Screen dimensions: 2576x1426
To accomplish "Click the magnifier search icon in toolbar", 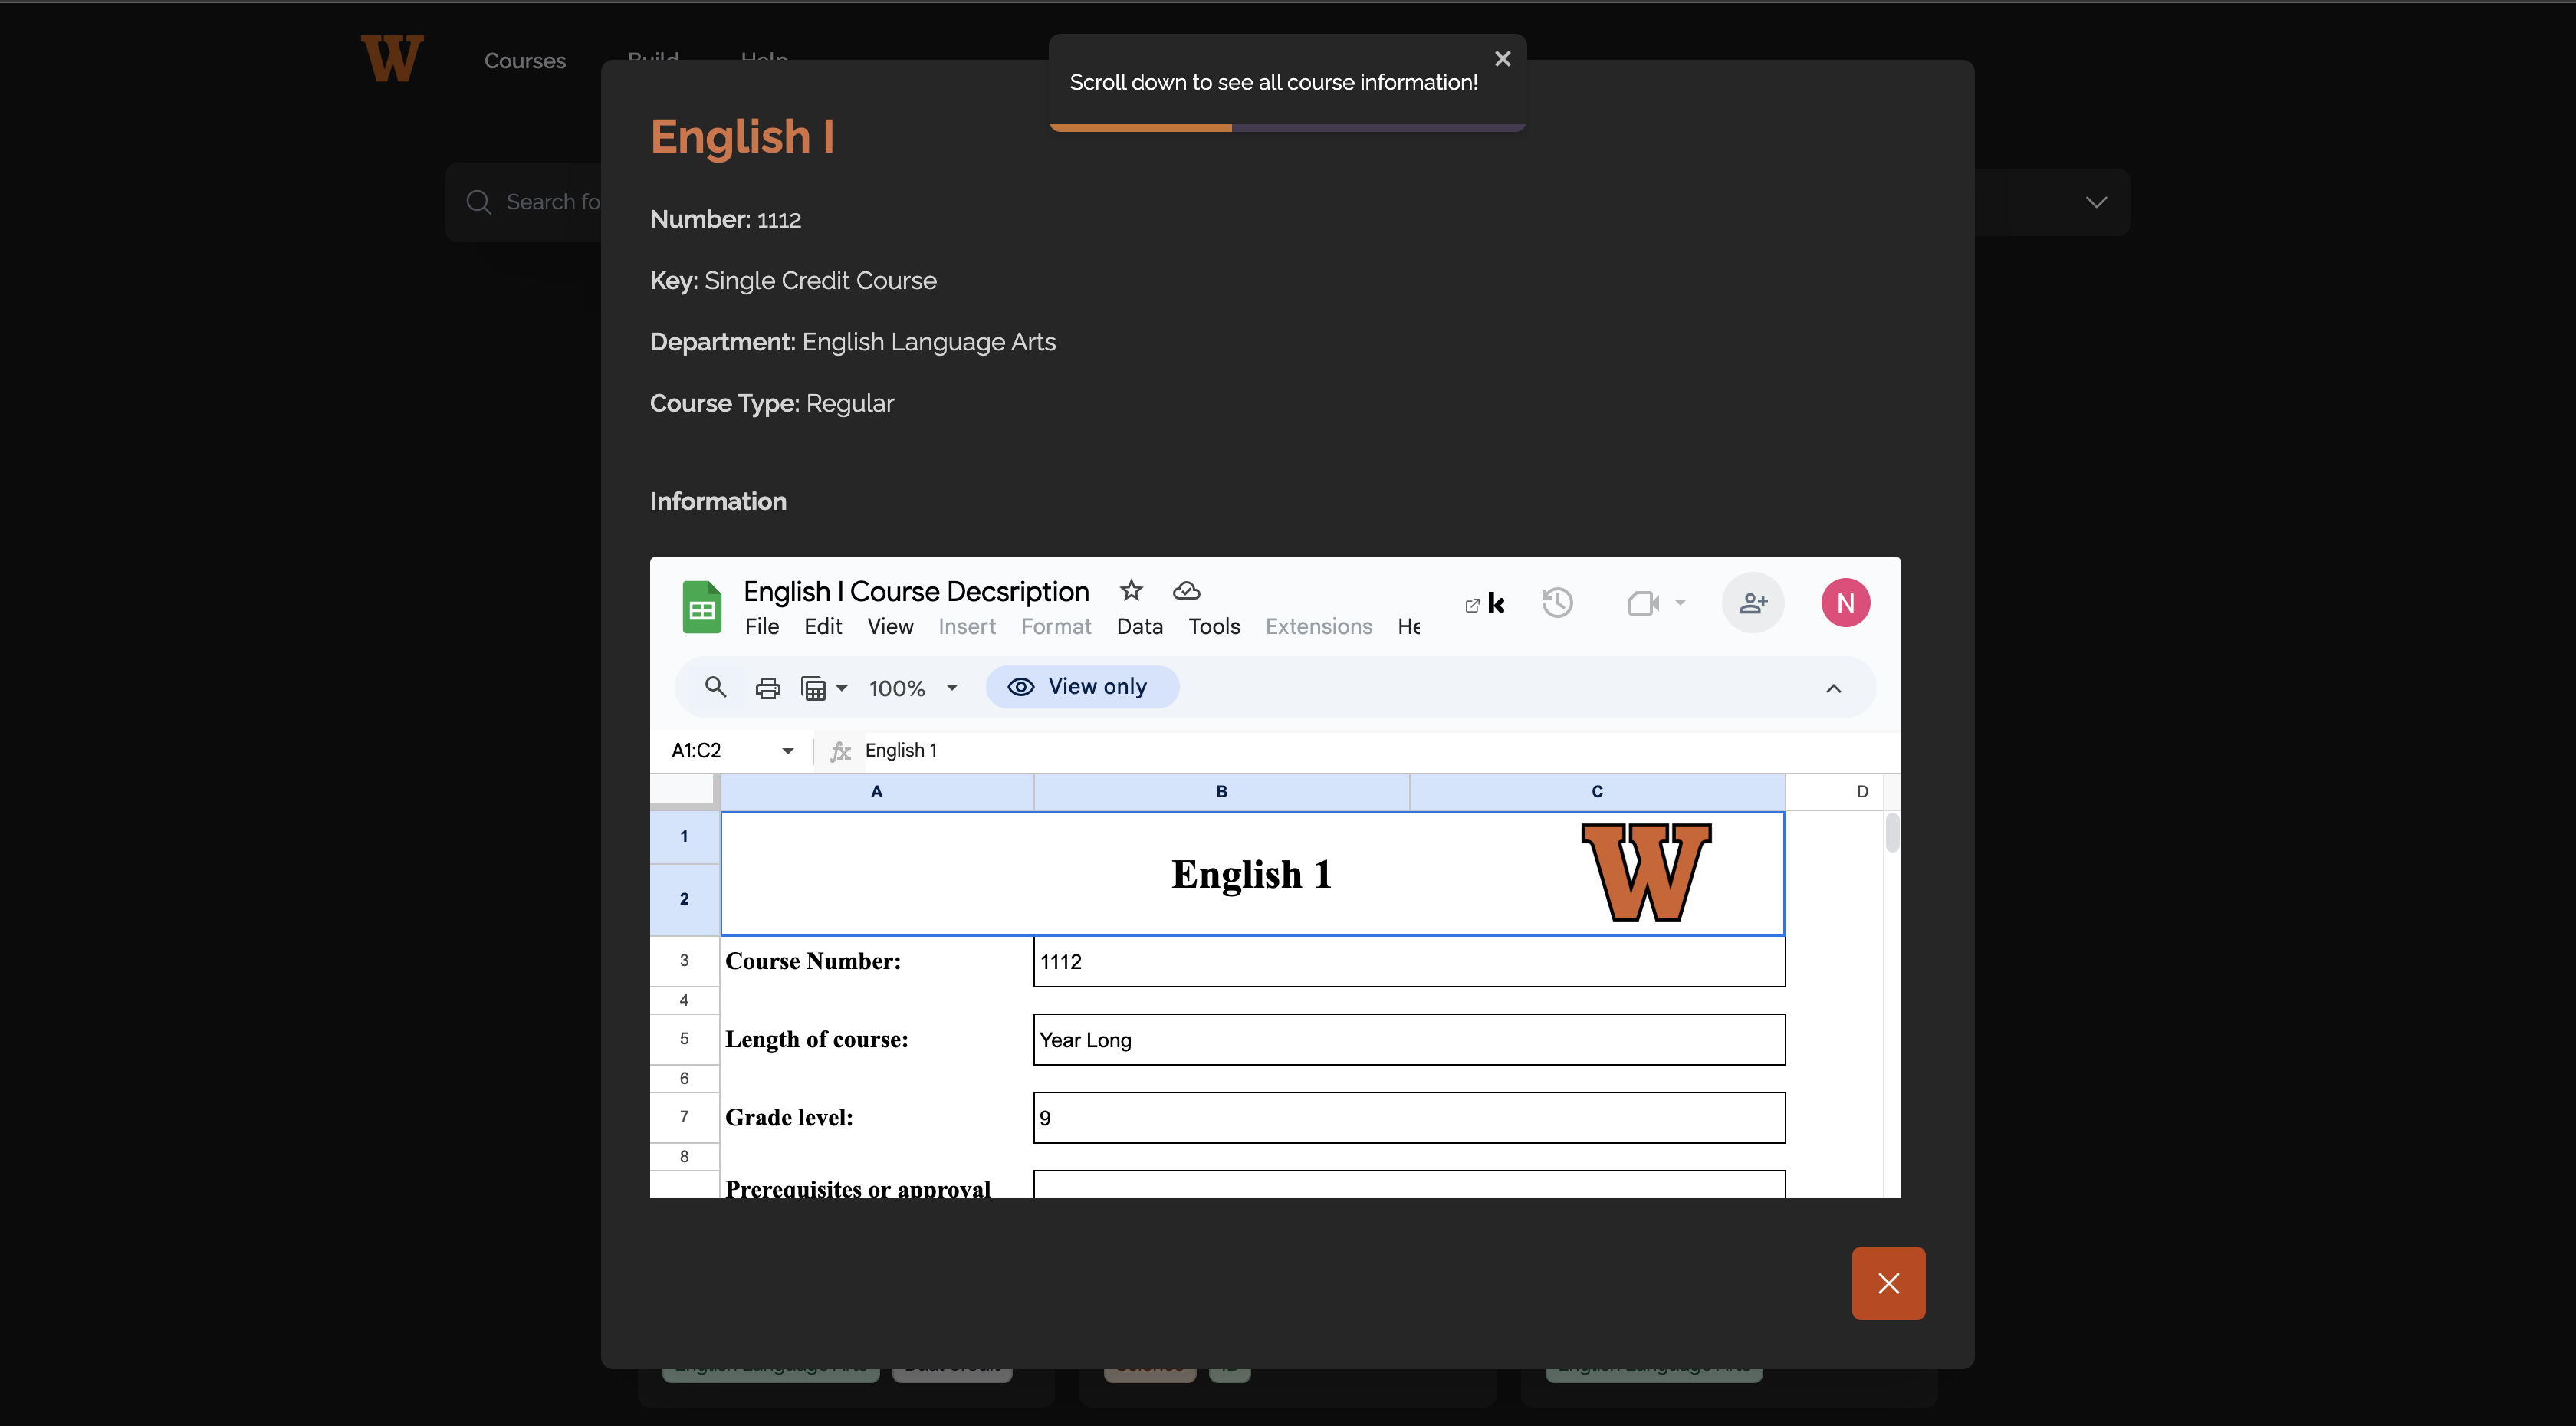I will pyautogui.click(x=715, y=687).
